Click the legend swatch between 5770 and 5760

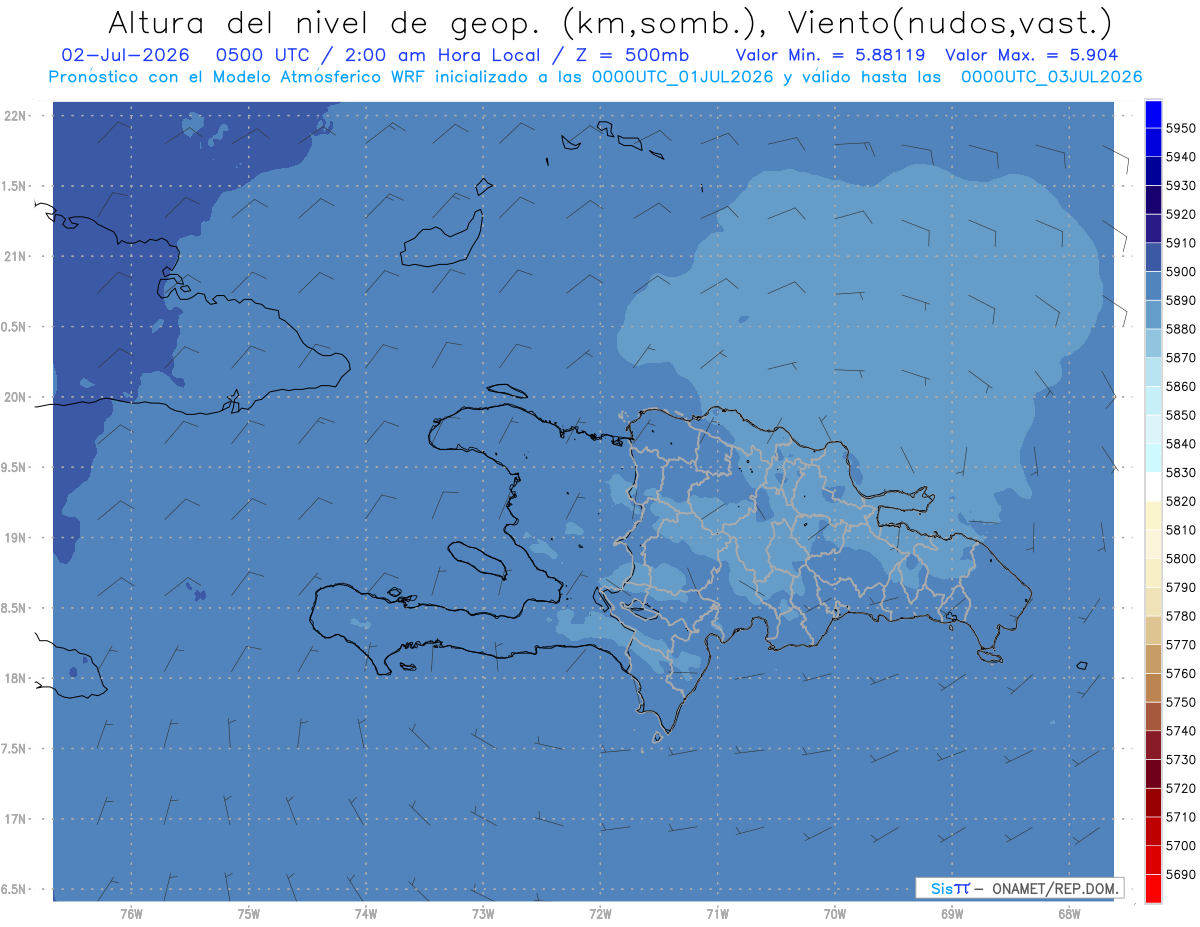(1153, 658)
